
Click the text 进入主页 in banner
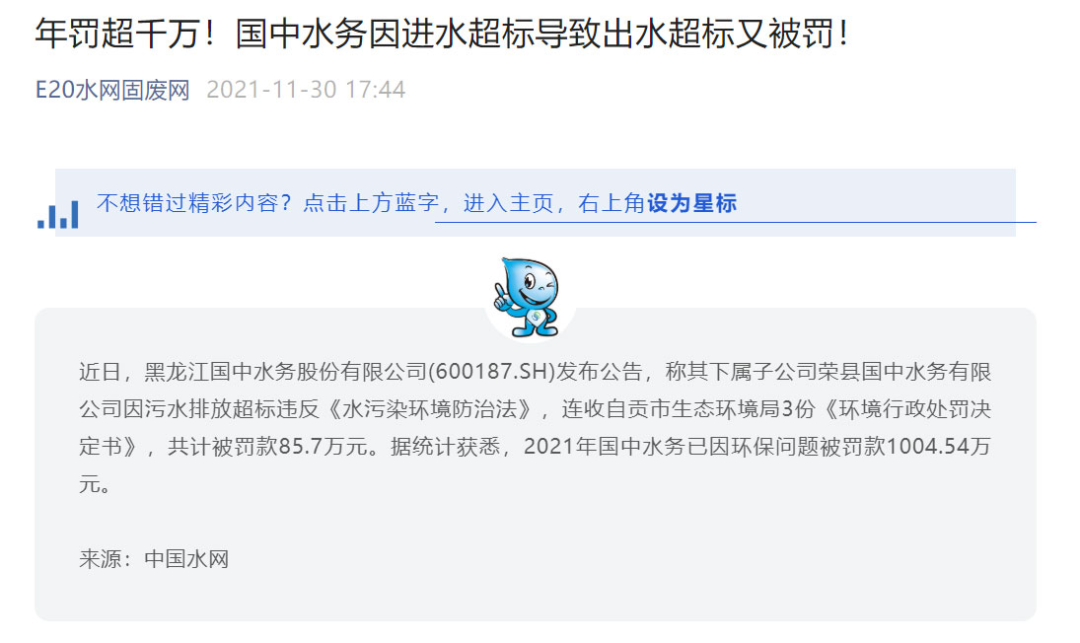(508, 203)
